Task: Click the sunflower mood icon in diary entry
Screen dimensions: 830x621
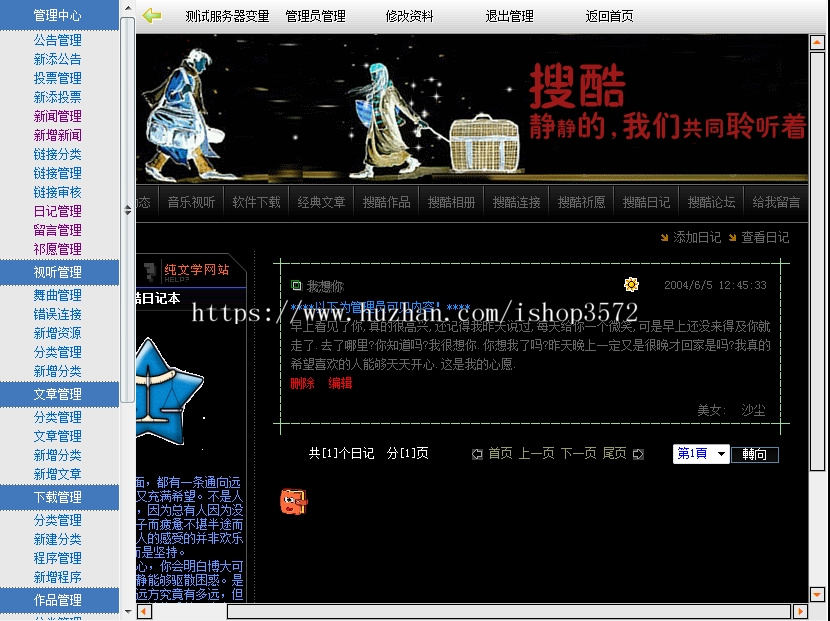Action: (x=631, y=285)
